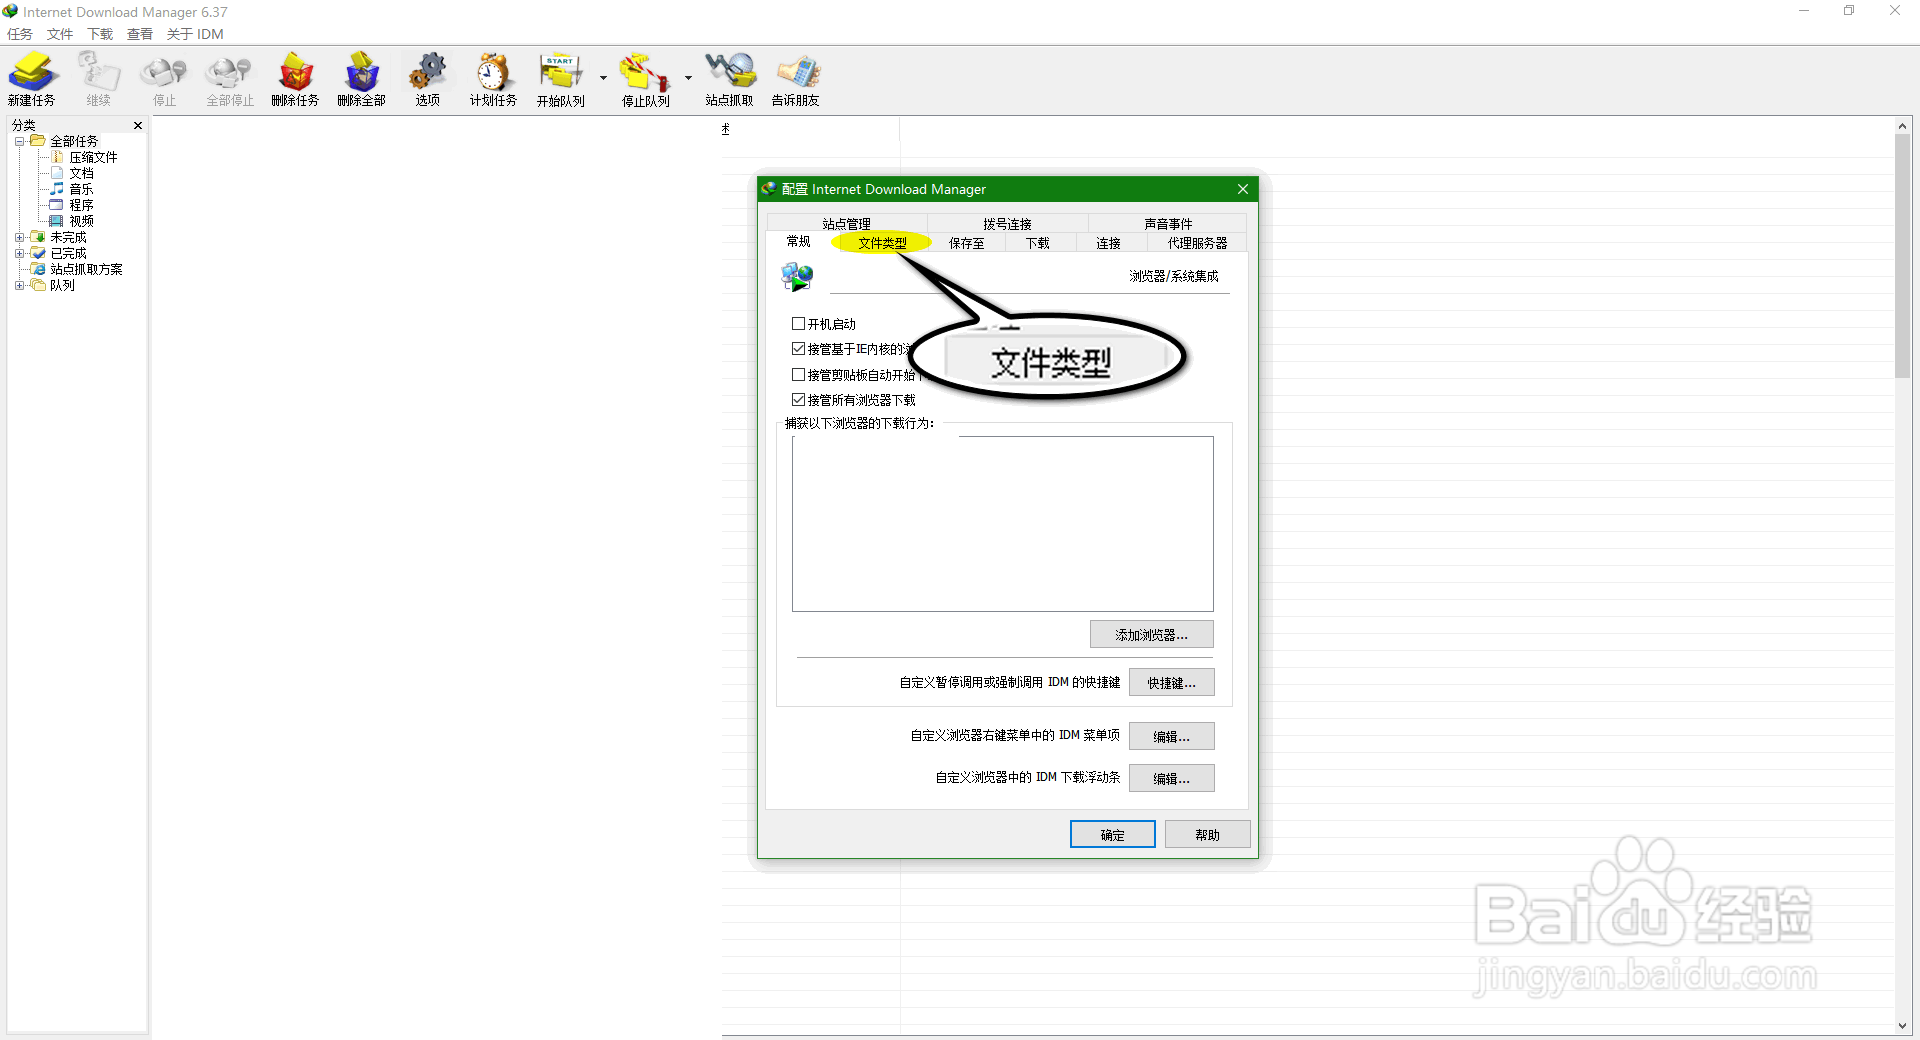Expand the 已完成 tree node
The width and height of the screenshot is (1920, 1040).
[x=19, y=253]
